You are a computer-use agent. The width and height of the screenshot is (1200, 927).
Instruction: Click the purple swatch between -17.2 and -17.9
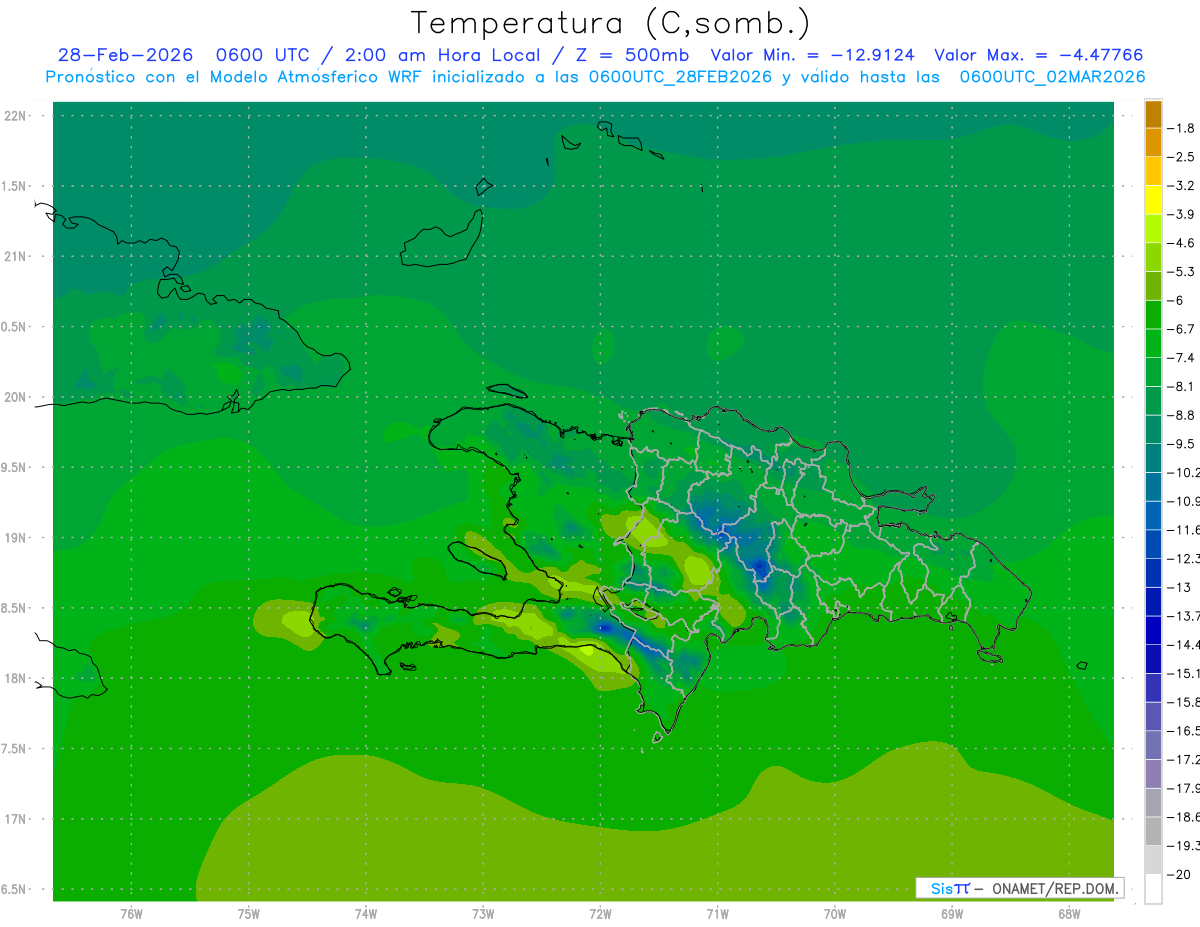coord(1153,775)
